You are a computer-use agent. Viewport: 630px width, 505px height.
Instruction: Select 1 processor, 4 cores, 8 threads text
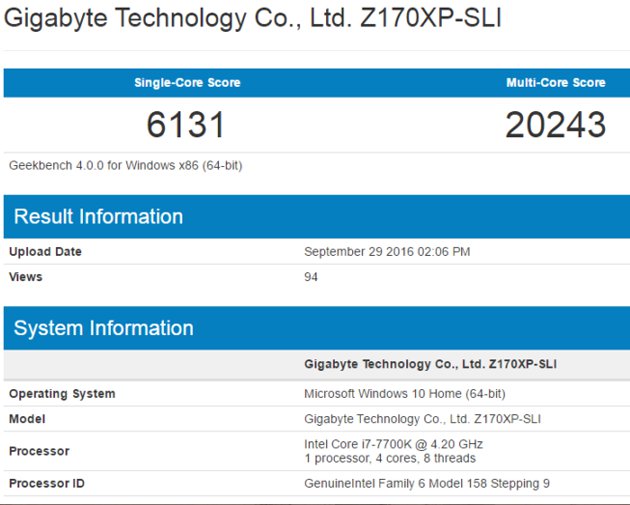[390, 458]
